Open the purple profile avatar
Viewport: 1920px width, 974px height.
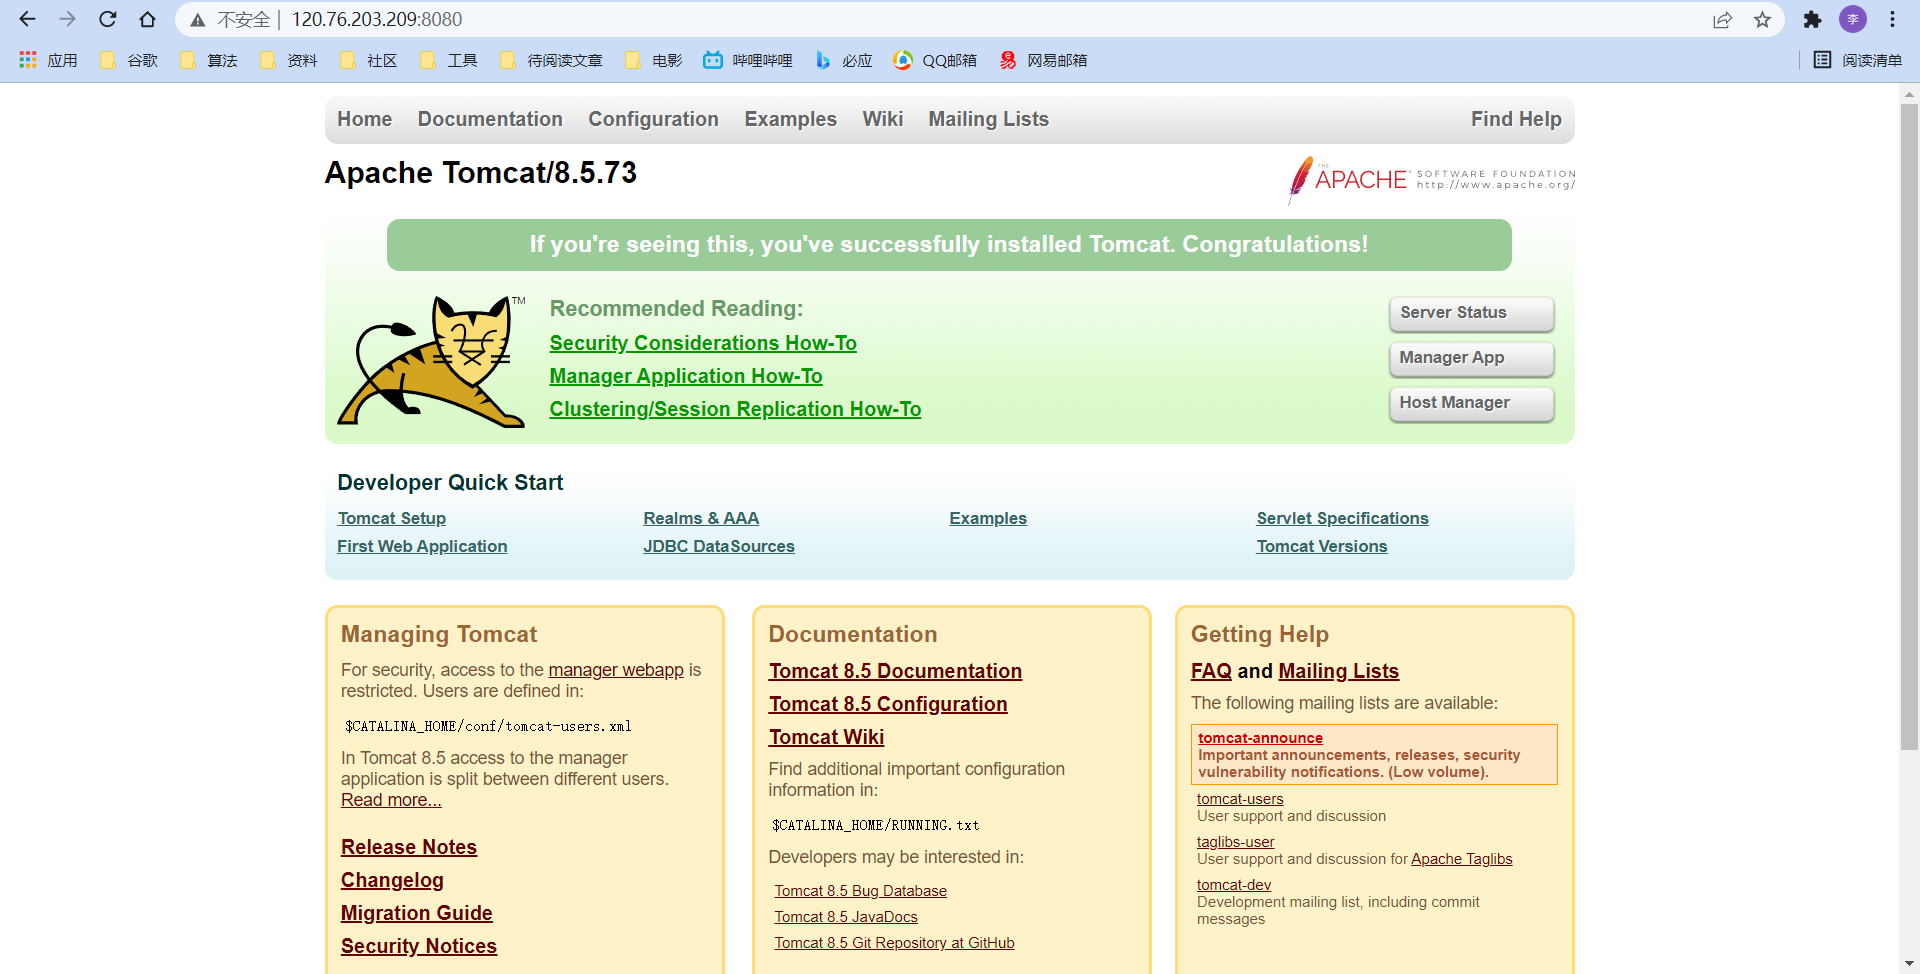[x=1853, y=19]
